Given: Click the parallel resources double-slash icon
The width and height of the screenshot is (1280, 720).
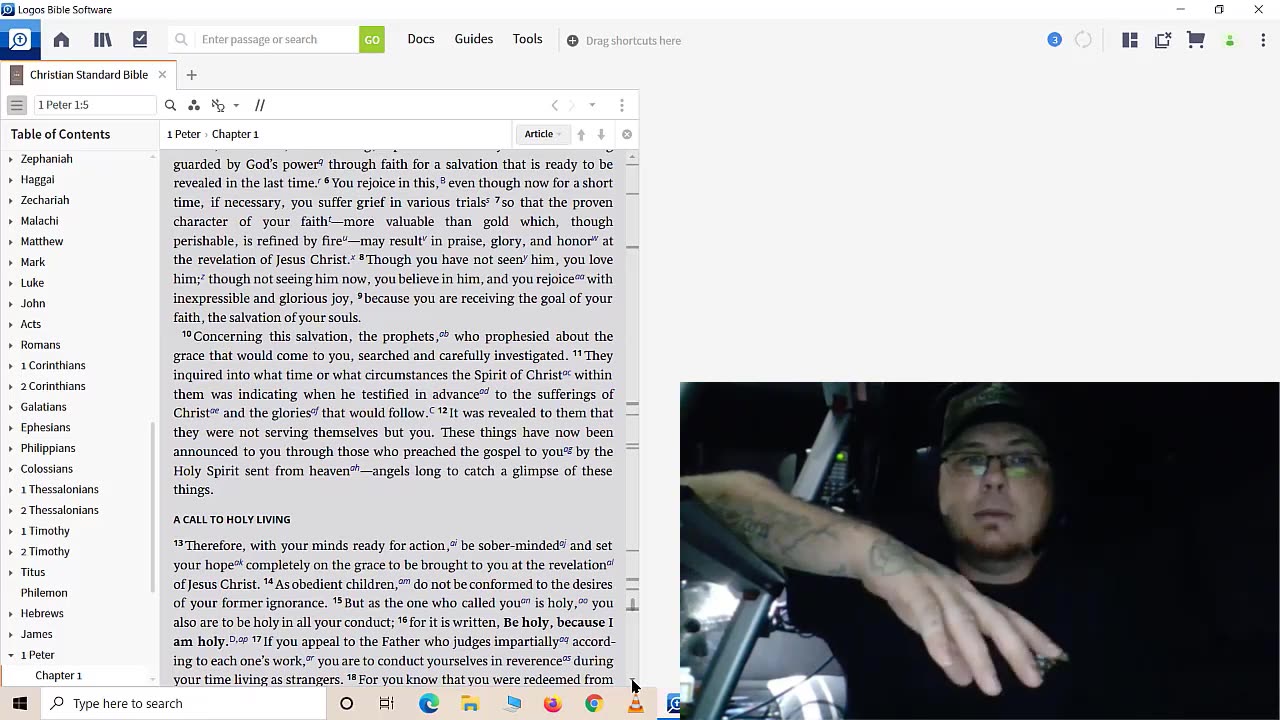Looking at the screenshot, I should pos(260,105).
